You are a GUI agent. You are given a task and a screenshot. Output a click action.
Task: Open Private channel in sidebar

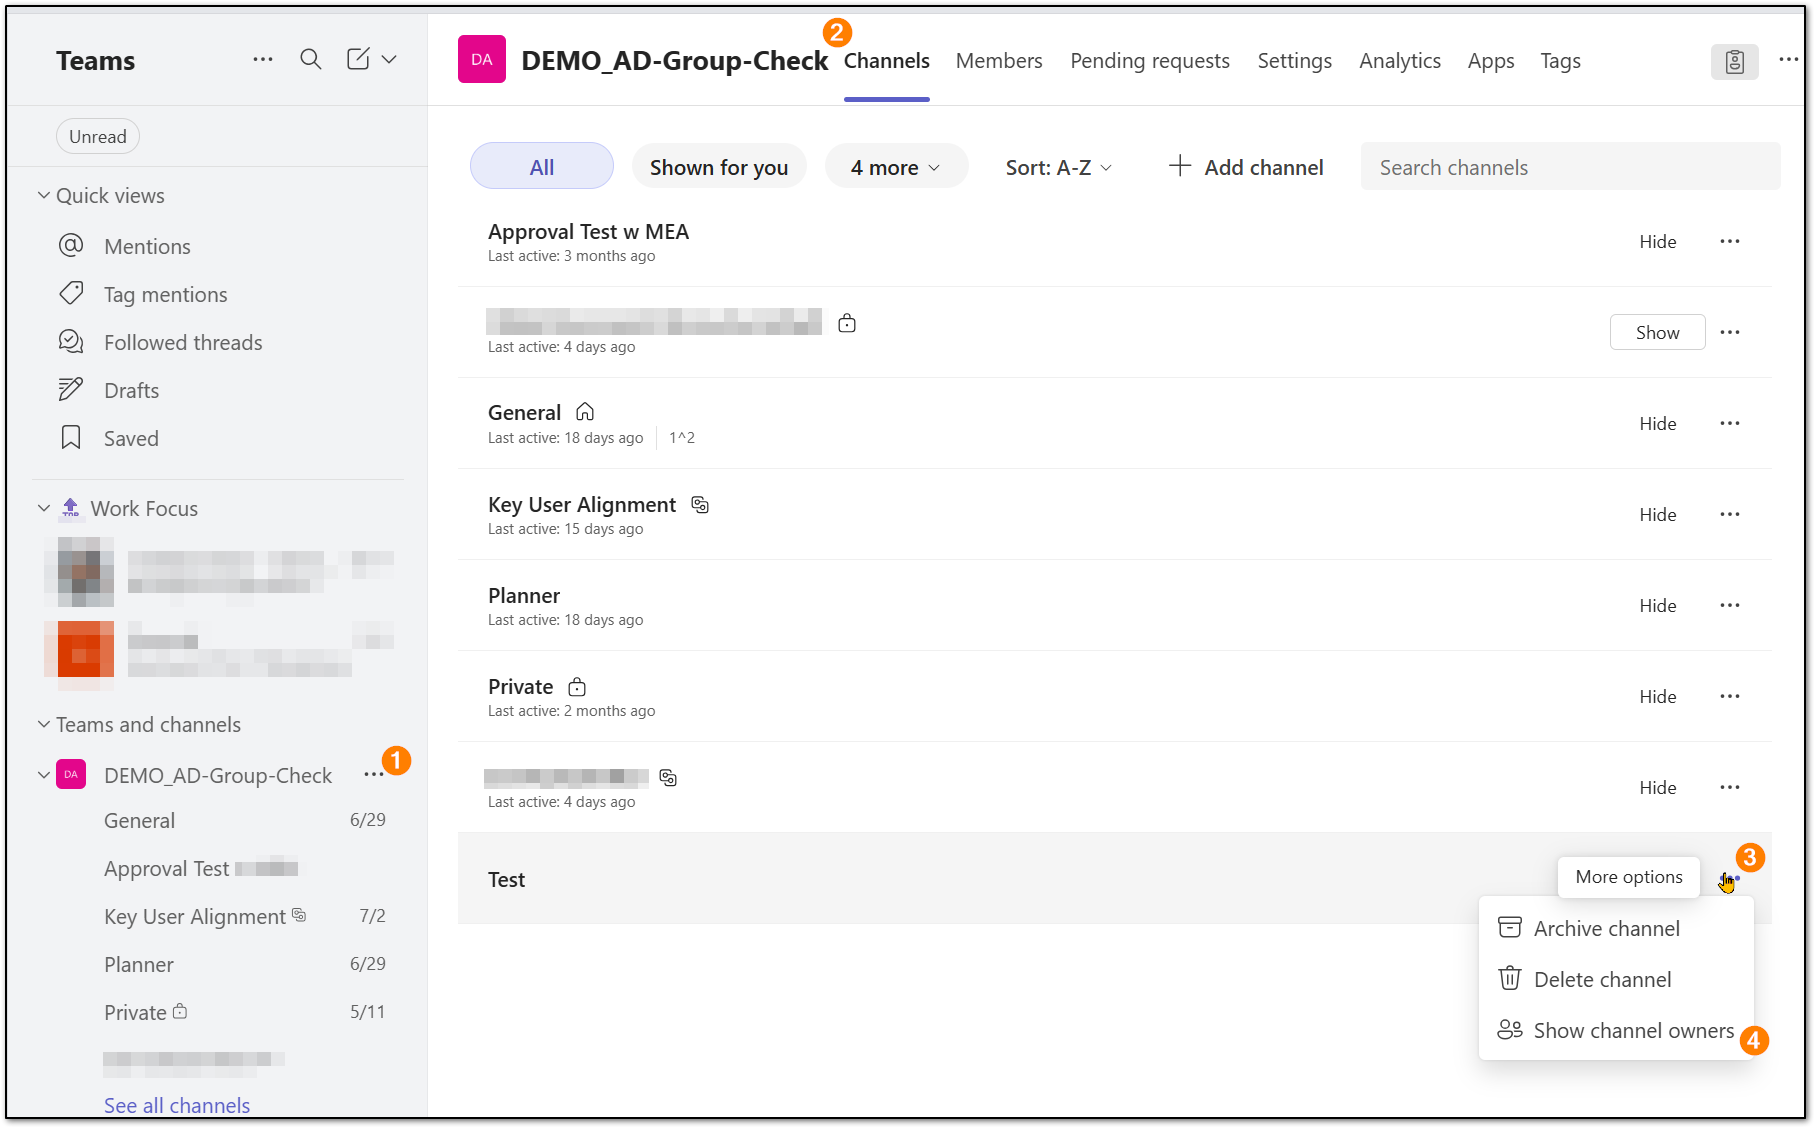pyautogui.click(x=135, y=1013)
